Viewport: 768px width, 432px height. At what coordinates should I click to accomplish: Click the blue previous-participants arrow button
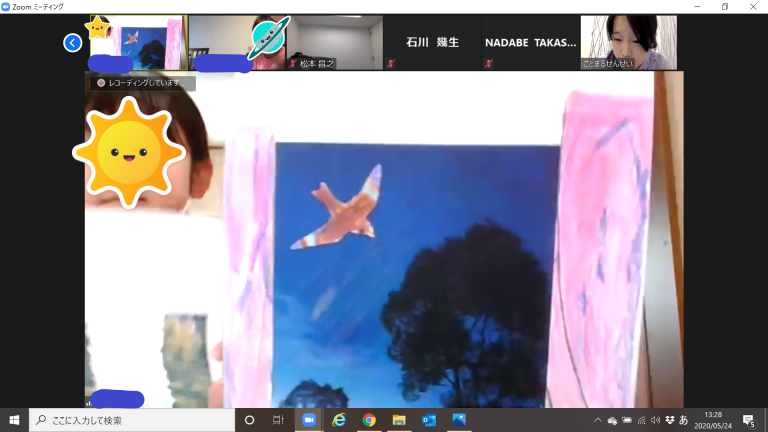[x=72, y=42]
